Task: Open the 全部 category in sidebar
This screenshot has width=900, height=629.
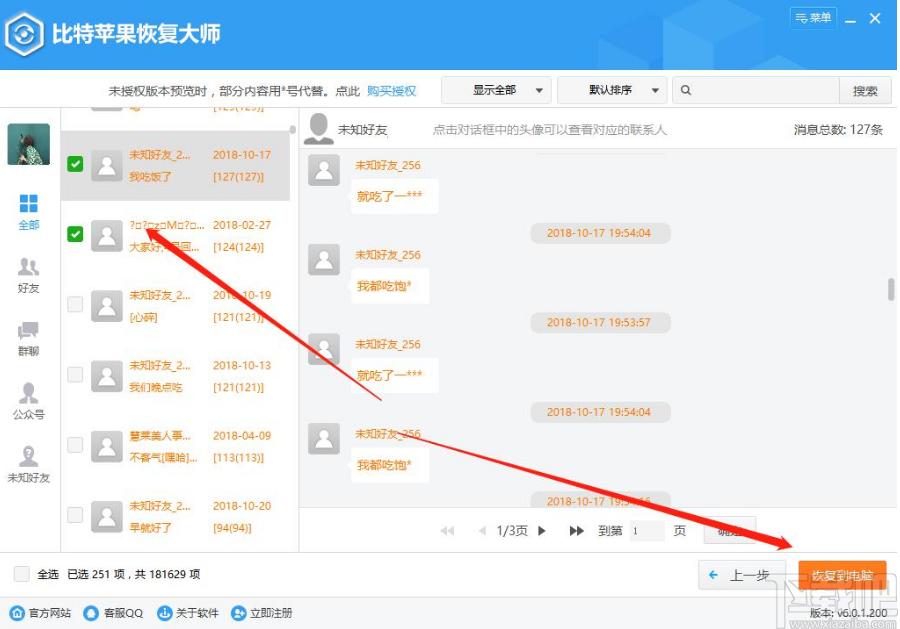Action: [28, 211]
